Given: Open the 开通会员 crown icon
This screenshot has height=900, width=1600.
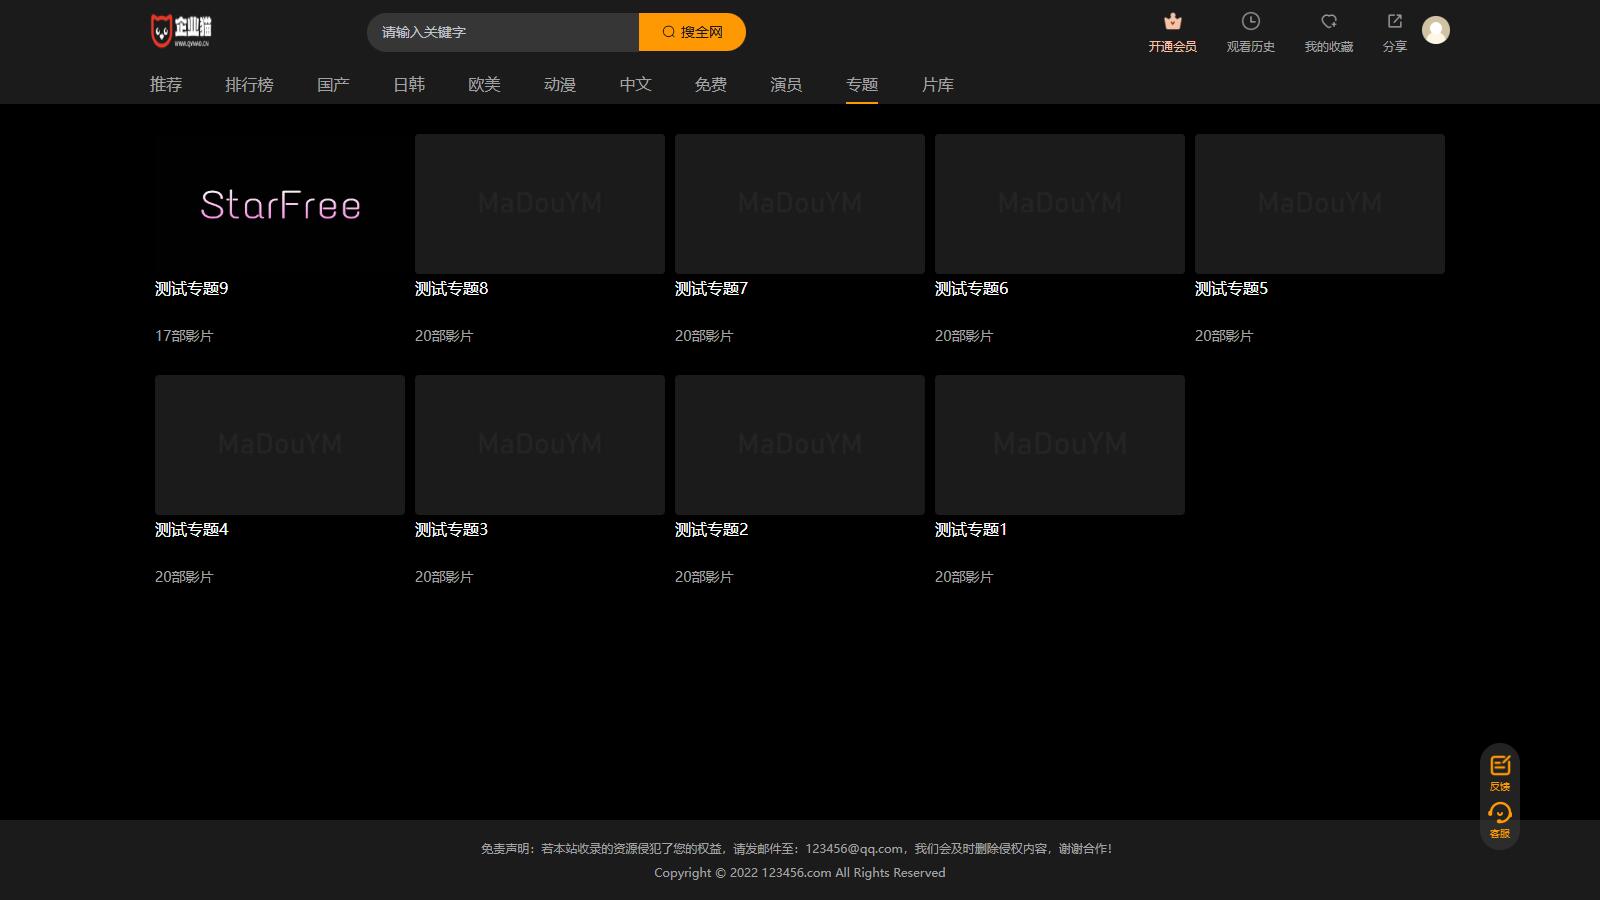Looking at the screenshot, I should (1172, 22).
